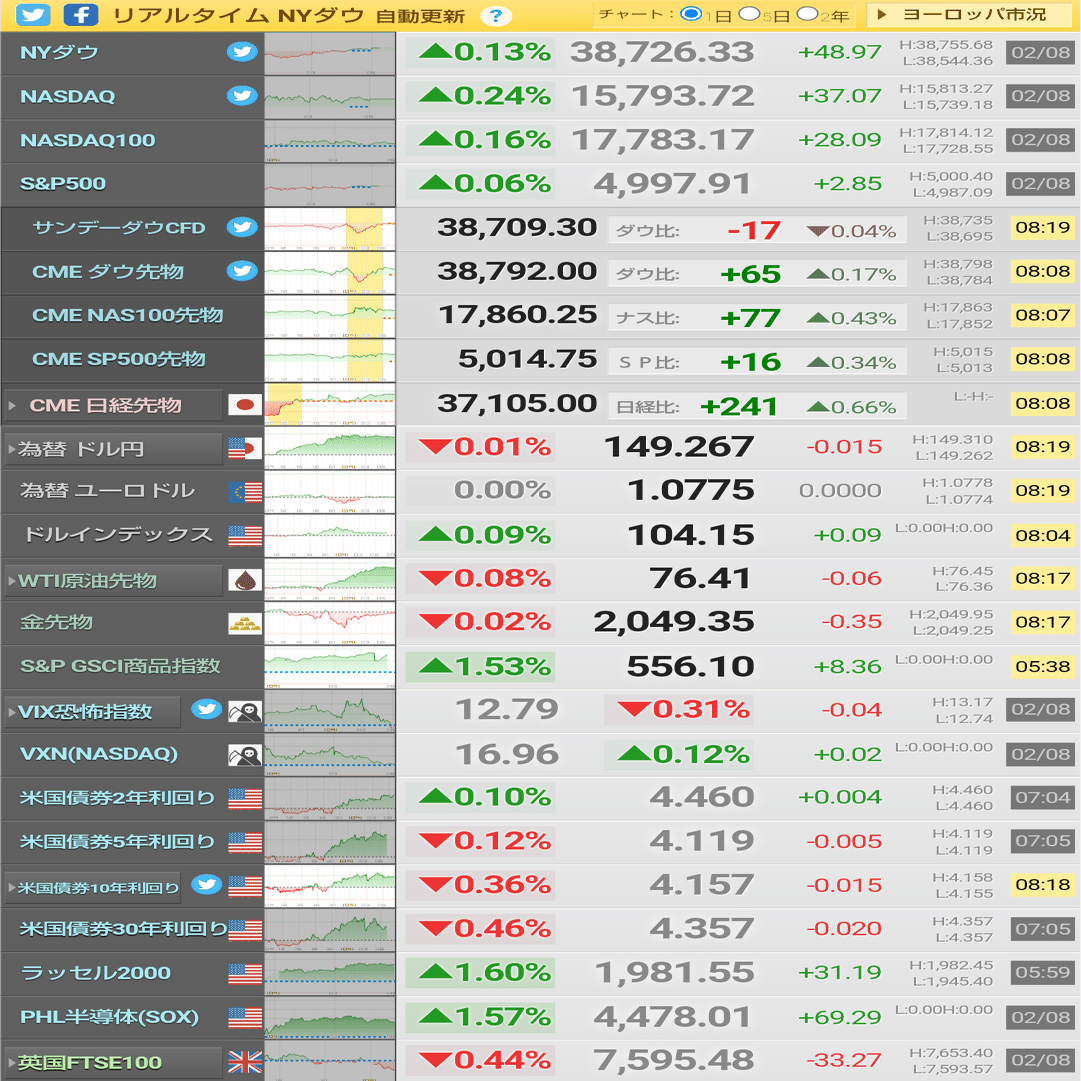Click the Twitter share icon in header
This screenshot has width=1081, height=1081.
coord(32,14)
